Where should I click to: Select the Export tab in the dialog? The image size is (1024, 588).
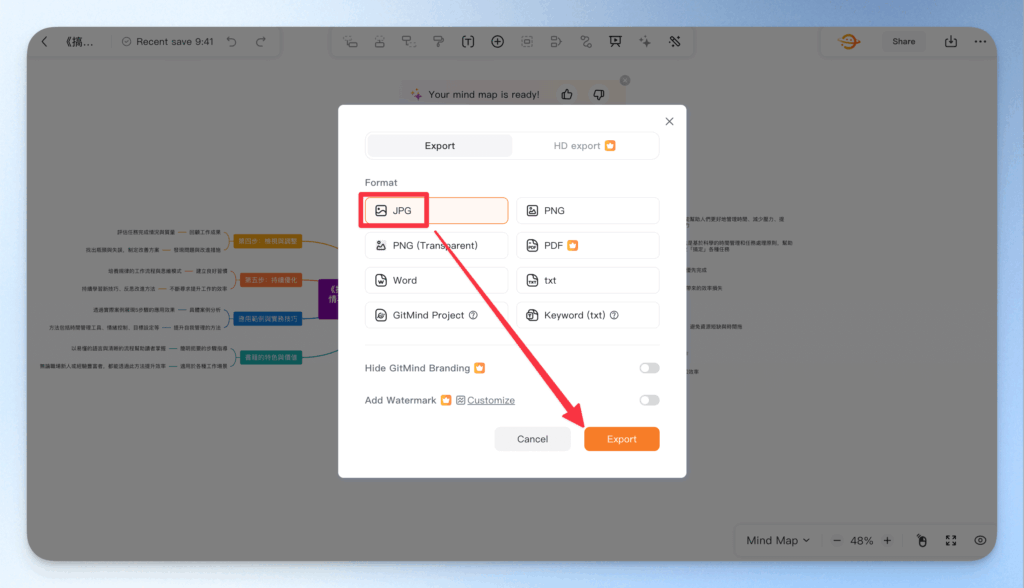click(x=438, y=145)
